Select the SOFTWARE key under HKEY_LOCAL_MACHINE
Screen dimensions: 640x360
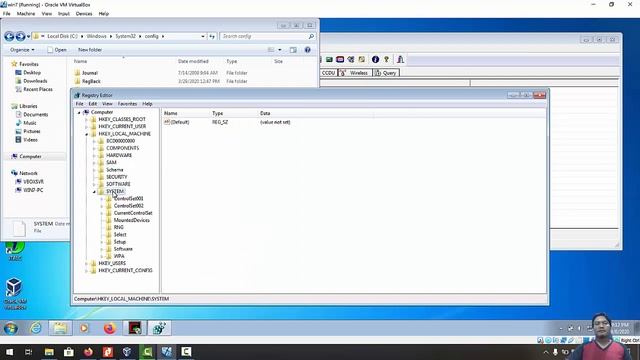(118, 184)
